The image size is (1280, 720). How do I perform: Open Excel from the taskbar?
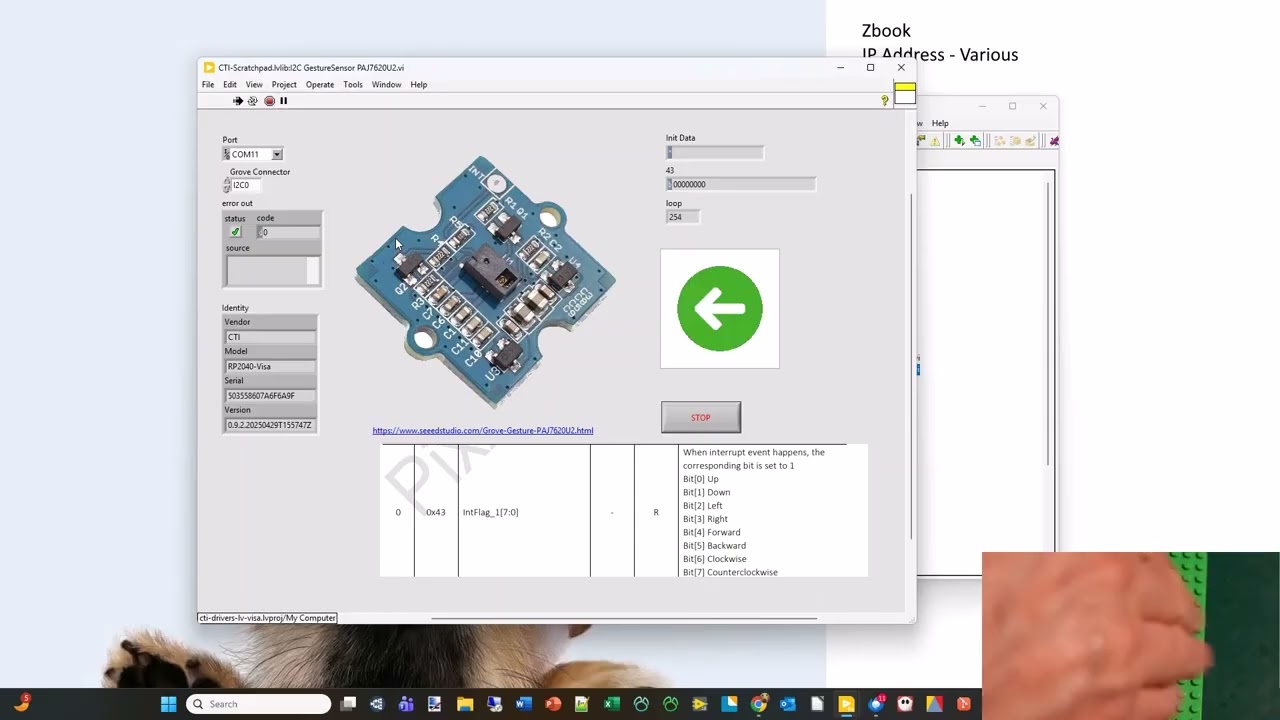611,704
